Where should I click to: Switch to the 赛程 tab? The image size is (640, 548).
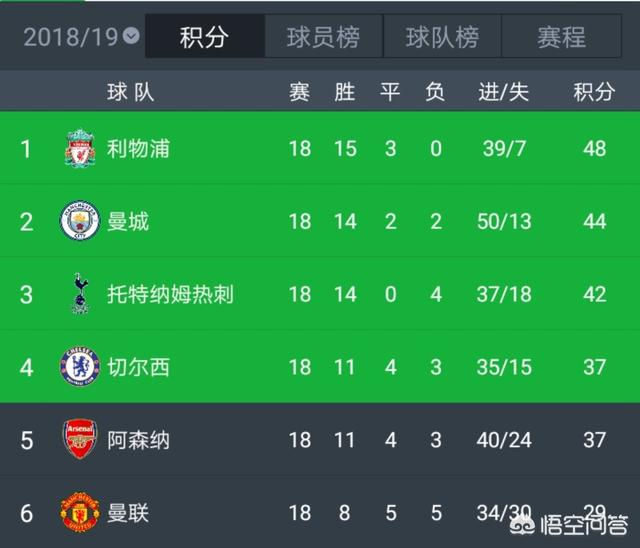[561, 38]
